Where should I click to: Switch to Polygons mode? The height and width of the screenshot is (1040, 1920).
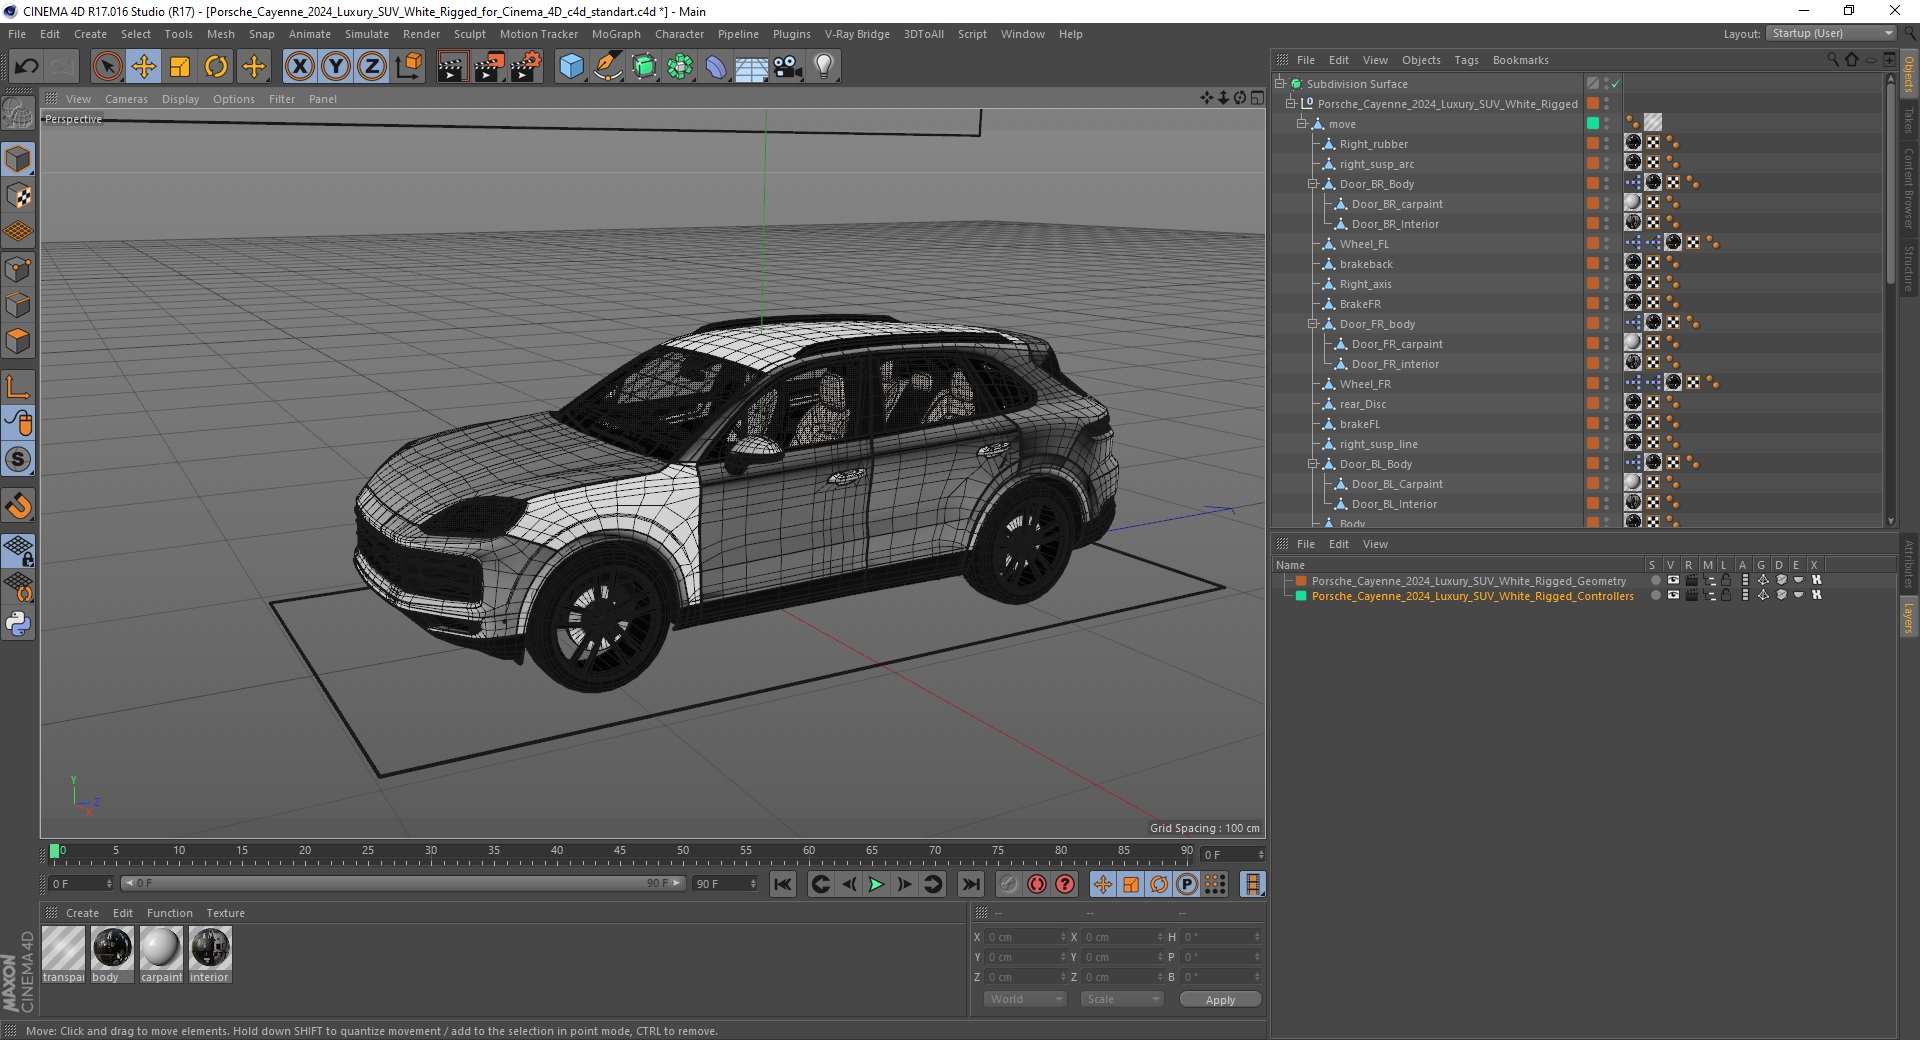(18, 341)
